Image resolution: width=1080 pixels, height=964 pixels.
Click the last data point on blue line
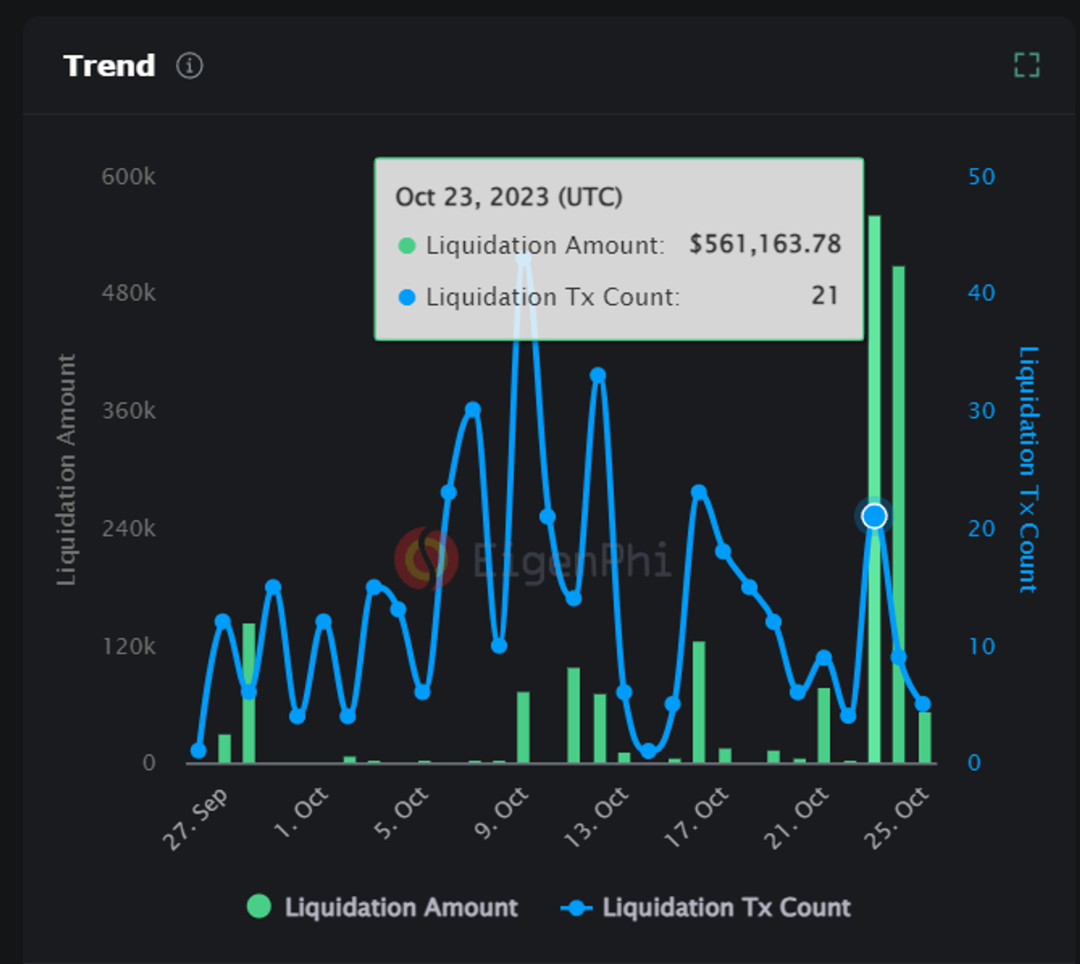coord(923,704)
